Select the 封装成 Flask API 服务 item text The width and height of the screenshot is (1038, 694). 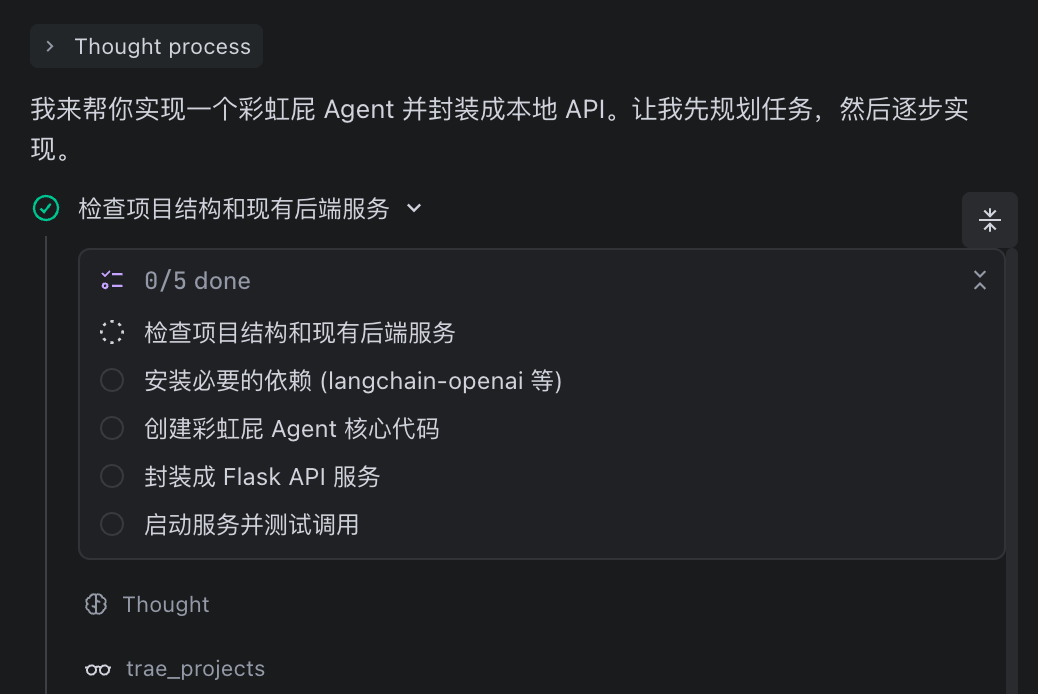coord(262,477)
